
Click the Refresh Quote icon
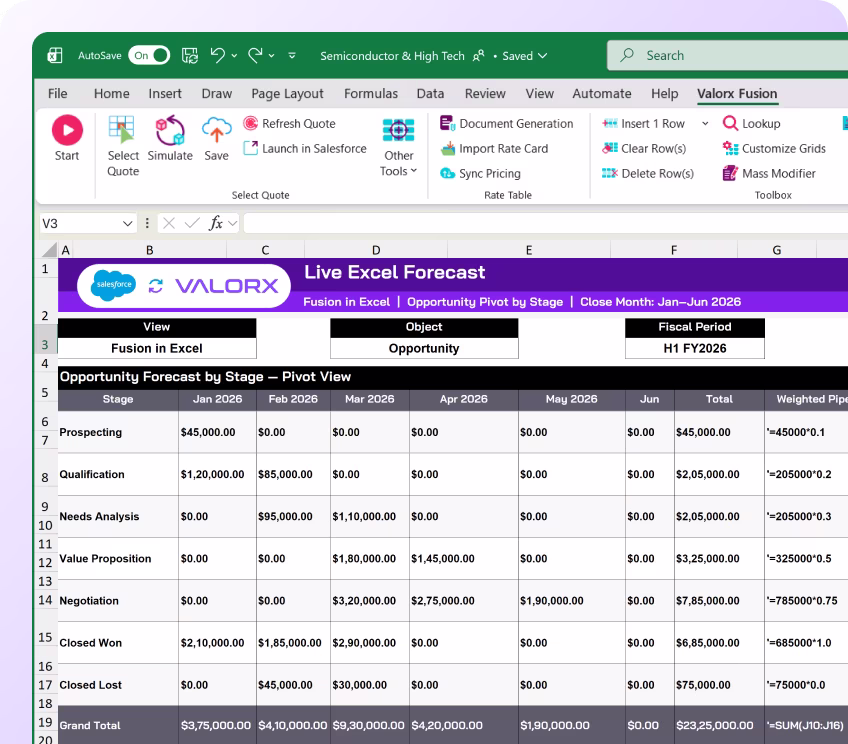250,123
